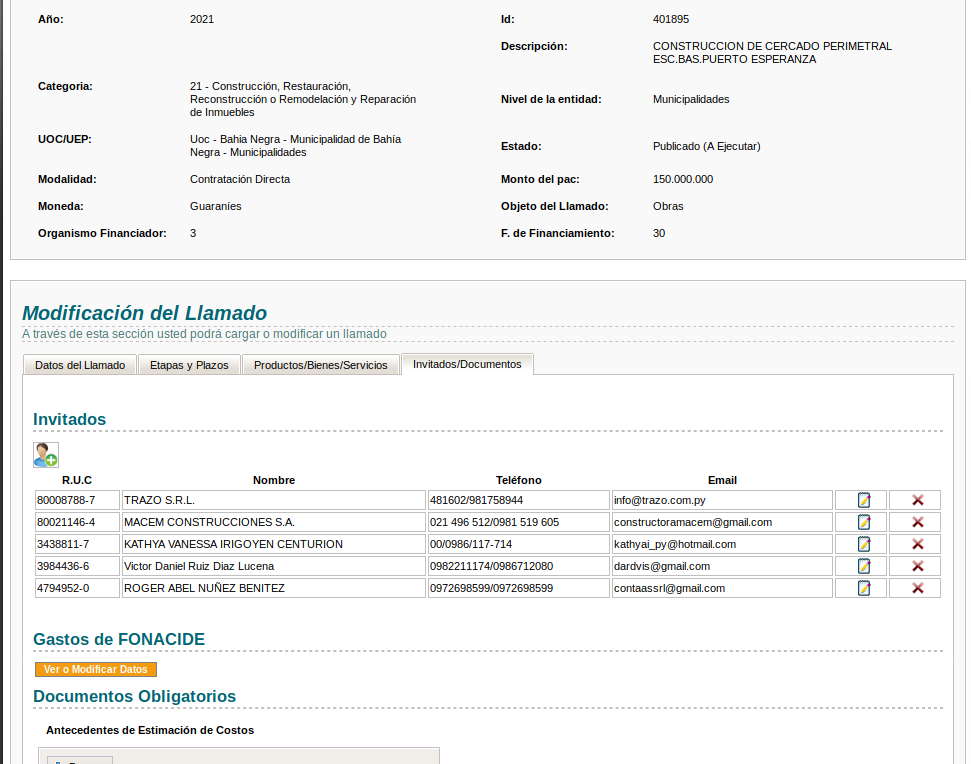Select the Invitados/Documentos tab
The height and width of the screenshot is (764, 971).
[467, 364]
